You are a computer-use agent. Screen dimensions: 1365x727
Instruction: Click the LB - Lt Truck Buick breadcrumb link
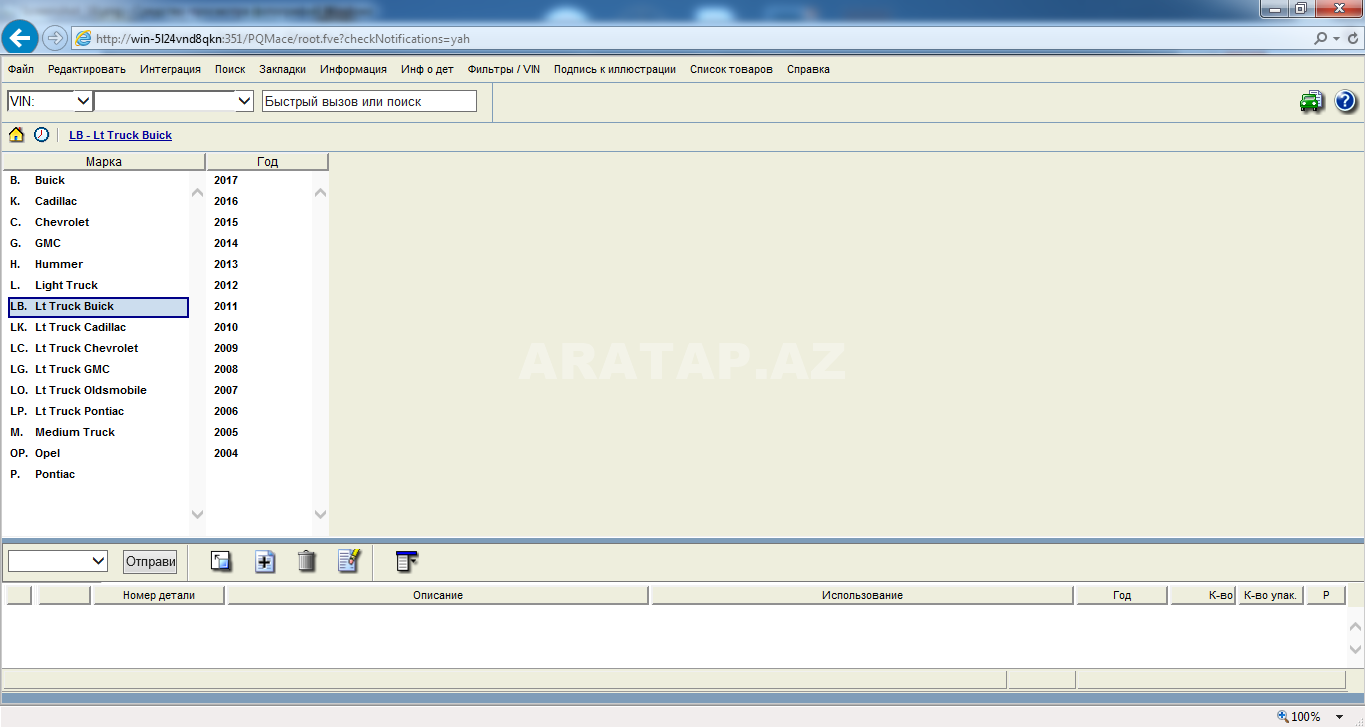click(x=120, y=135)
